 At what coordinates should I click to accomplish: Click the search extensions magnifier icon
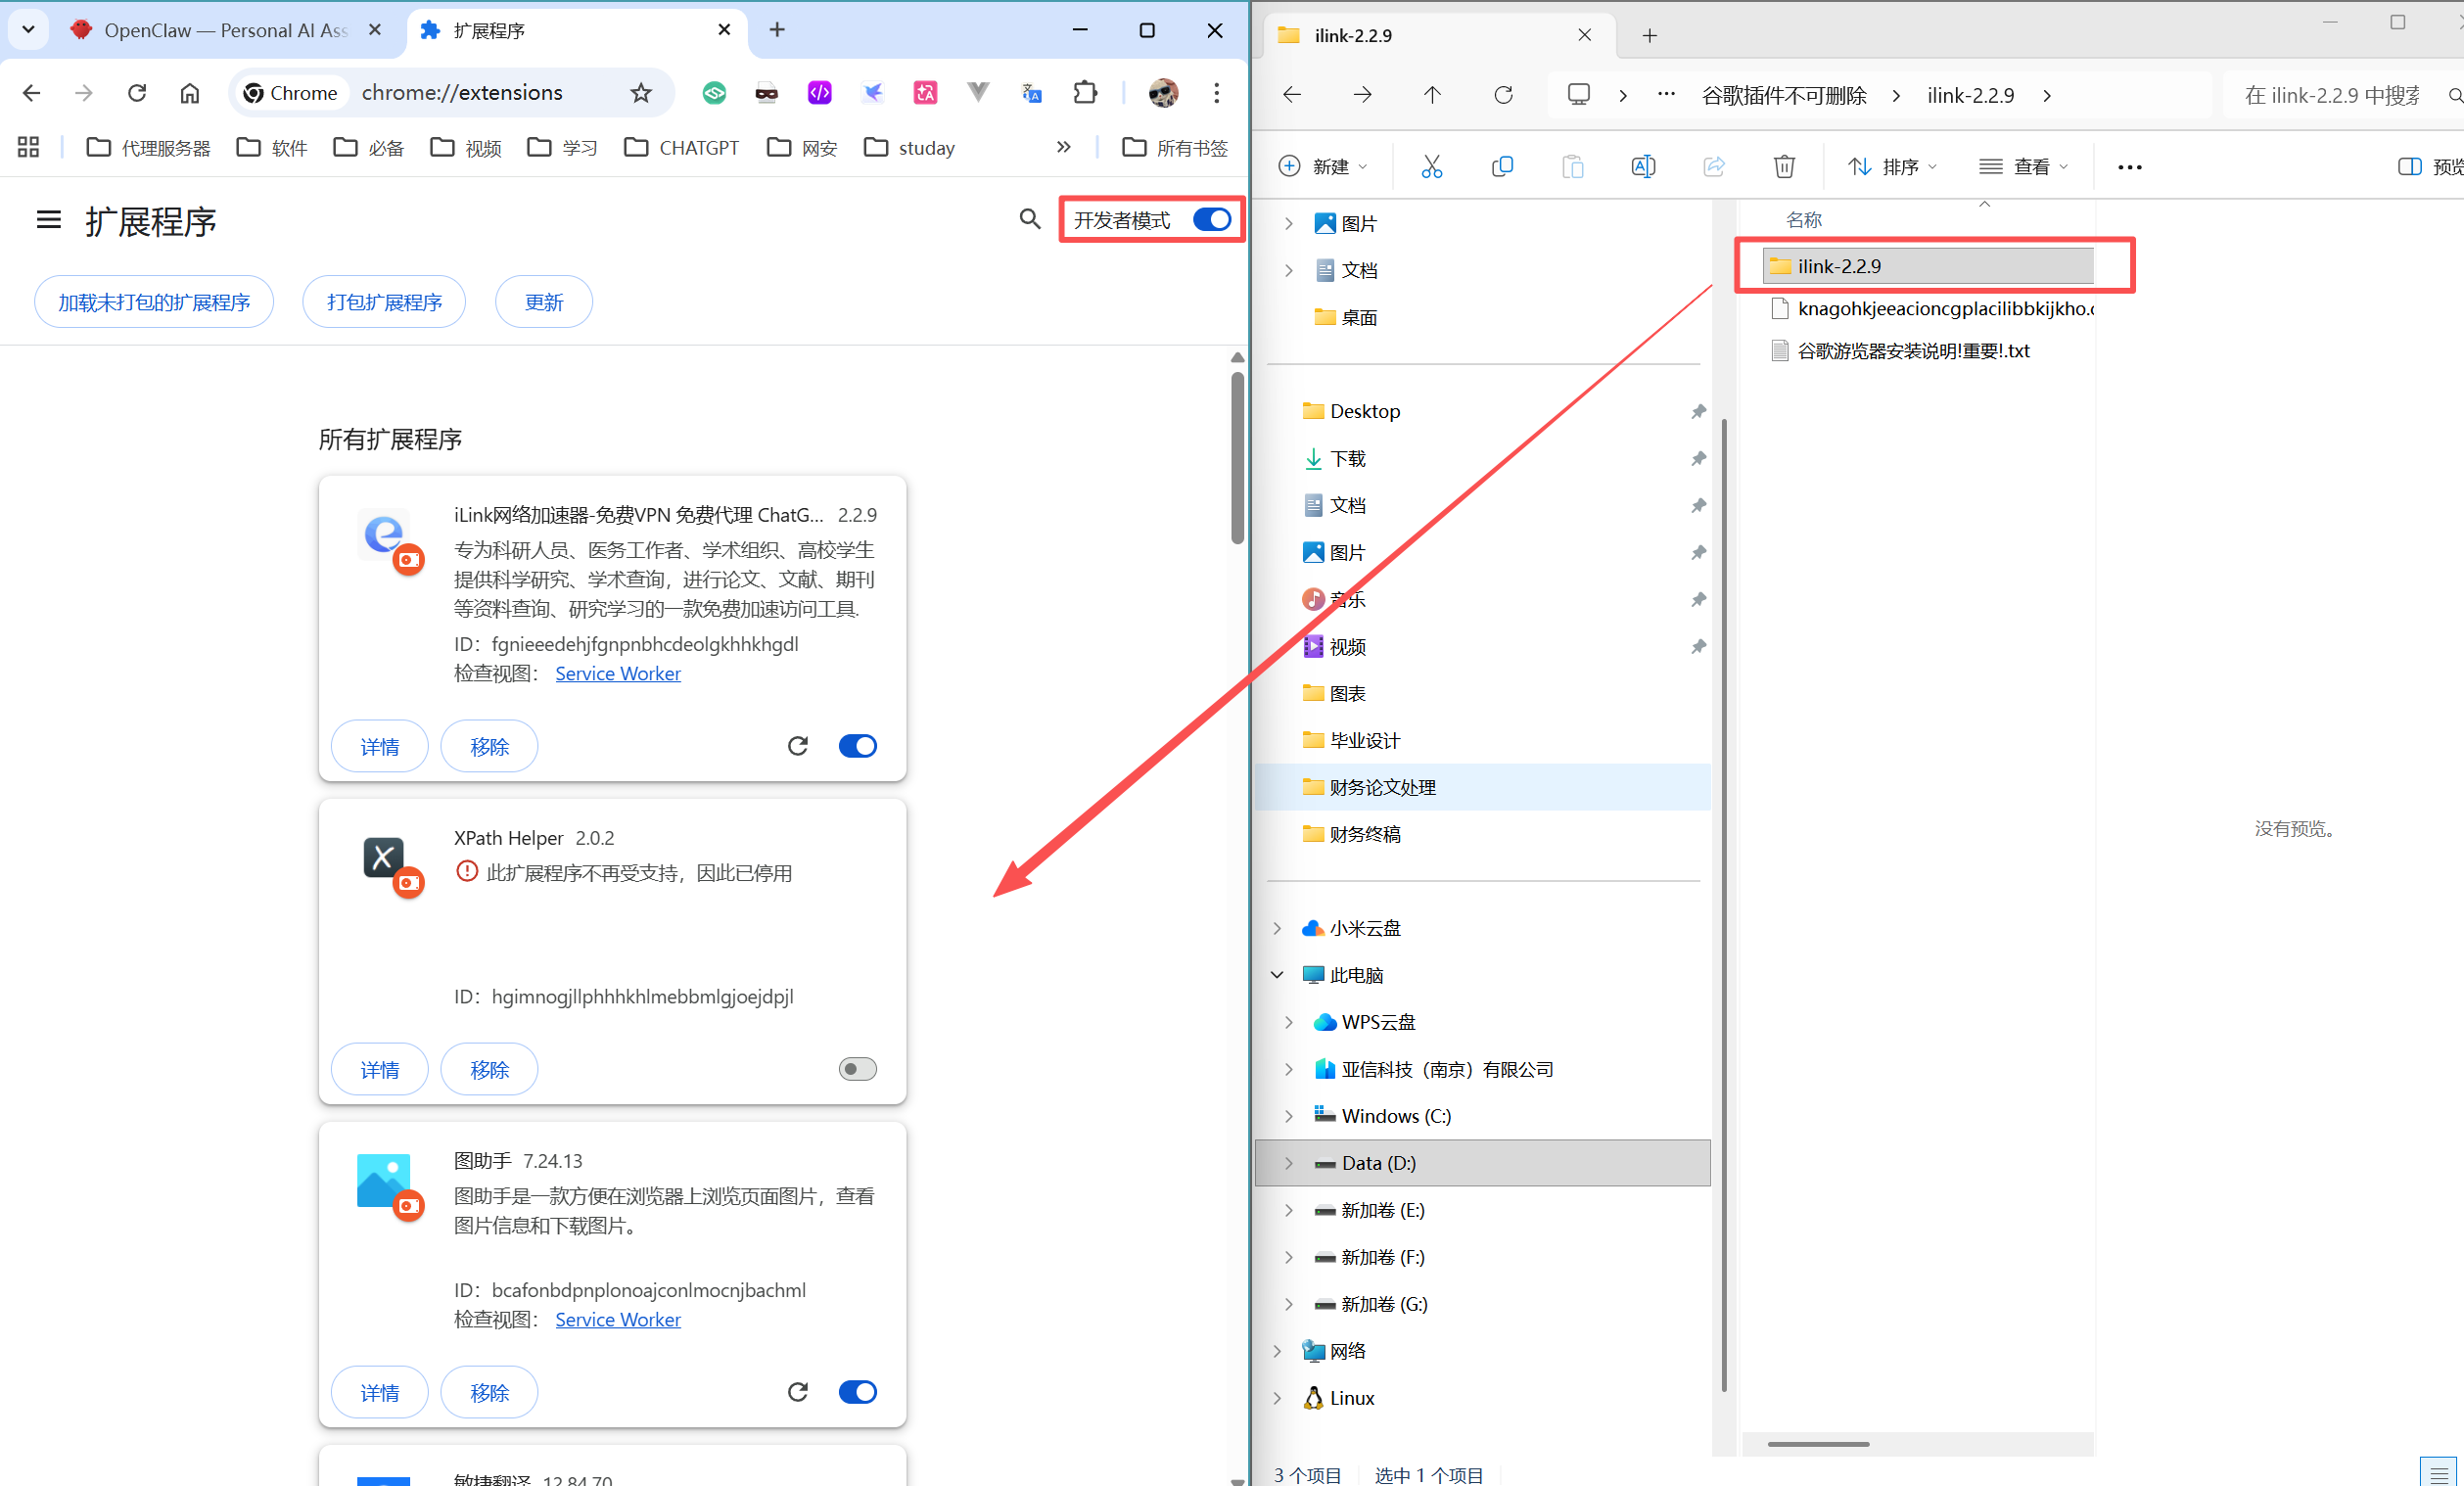click(x=1029, y=219)
